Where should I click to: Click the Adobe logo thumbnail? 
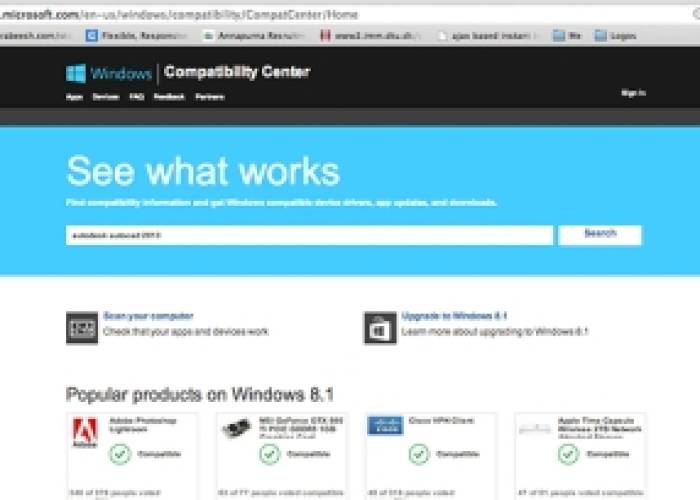point(85,432)
